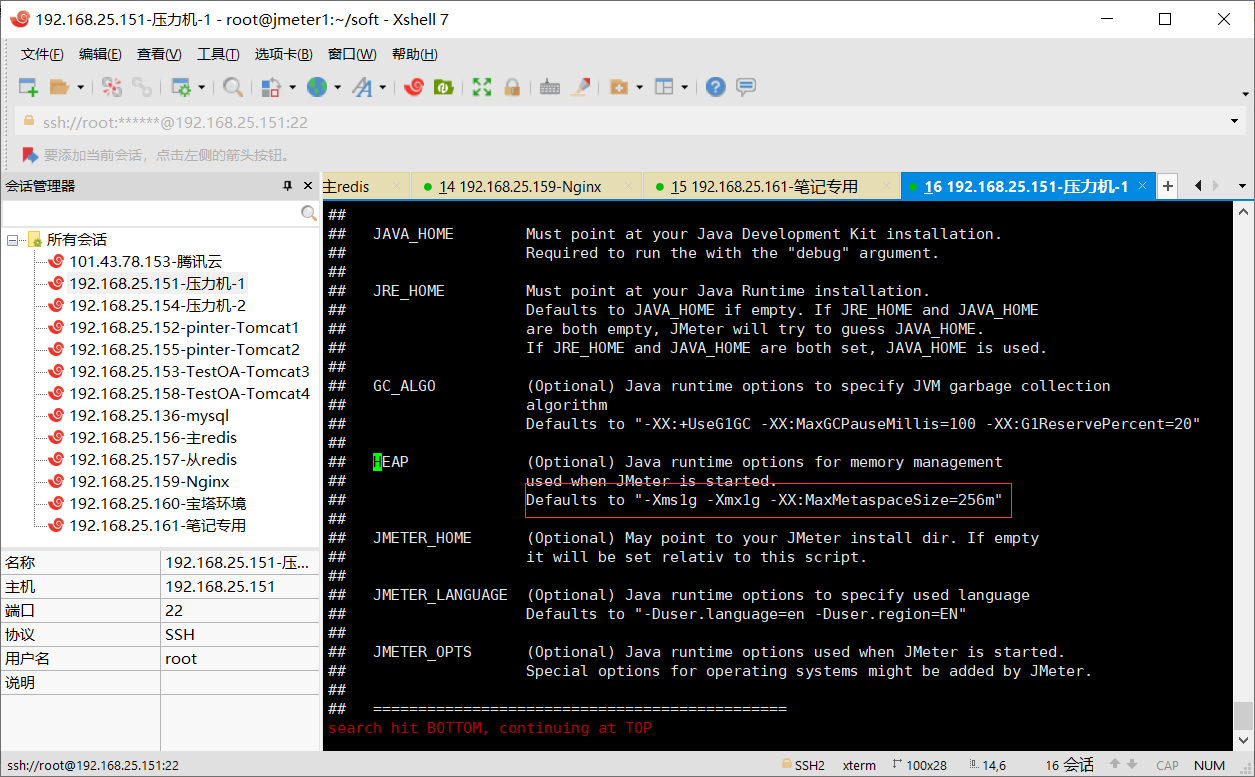
Task: Toggle full screen green arrows icon
Action: 482,87
